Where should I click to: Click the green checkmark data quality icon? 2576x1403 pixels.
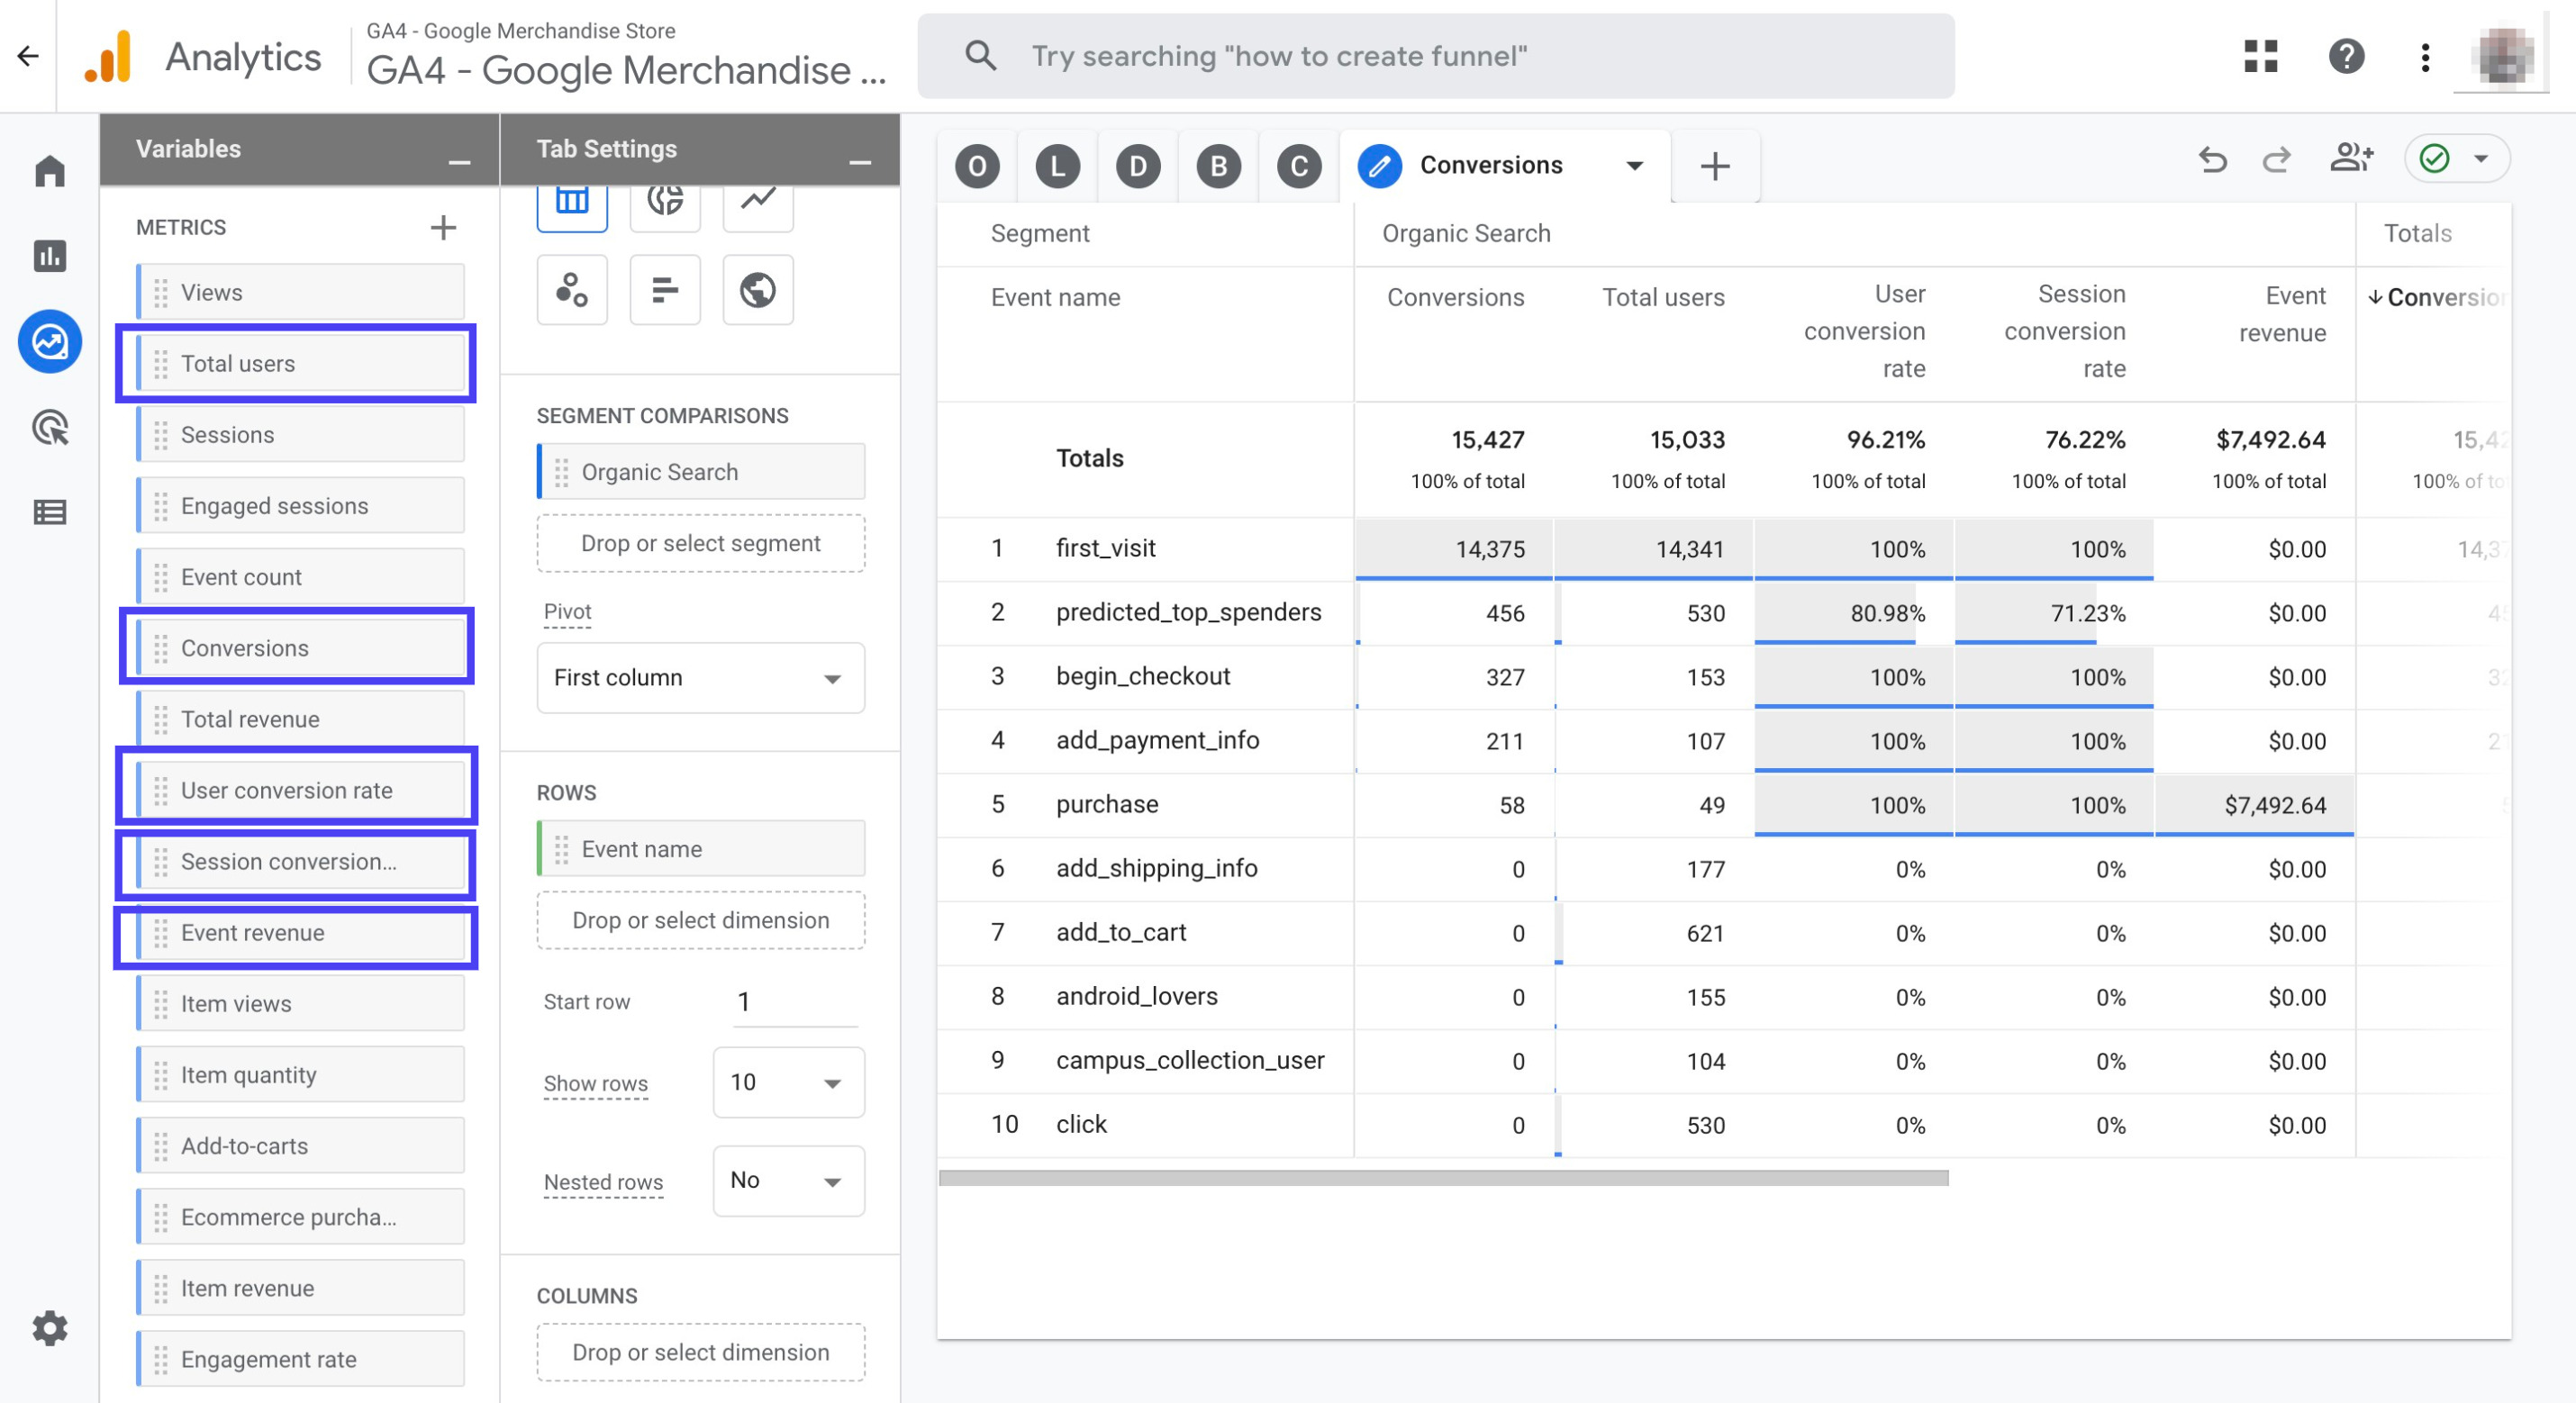click(x=2434, y=158)
